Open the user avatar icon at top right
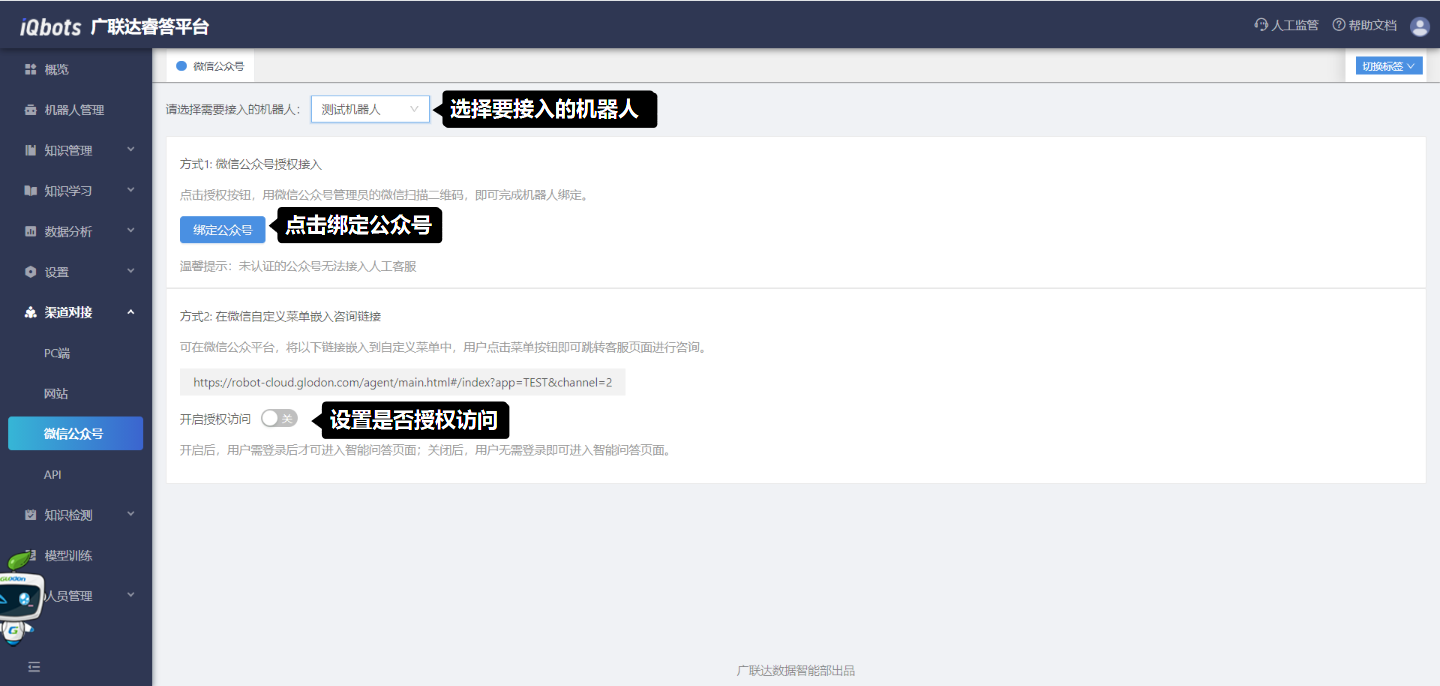Image resolution: width=1440 pixels, height=686 pixels. (1419, 26)
